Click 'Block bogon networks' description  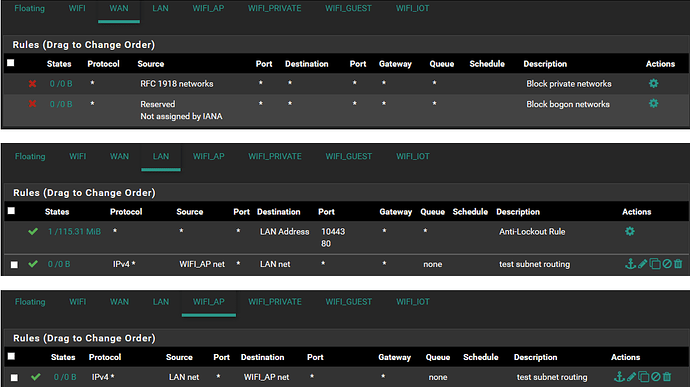click(568, 104)
